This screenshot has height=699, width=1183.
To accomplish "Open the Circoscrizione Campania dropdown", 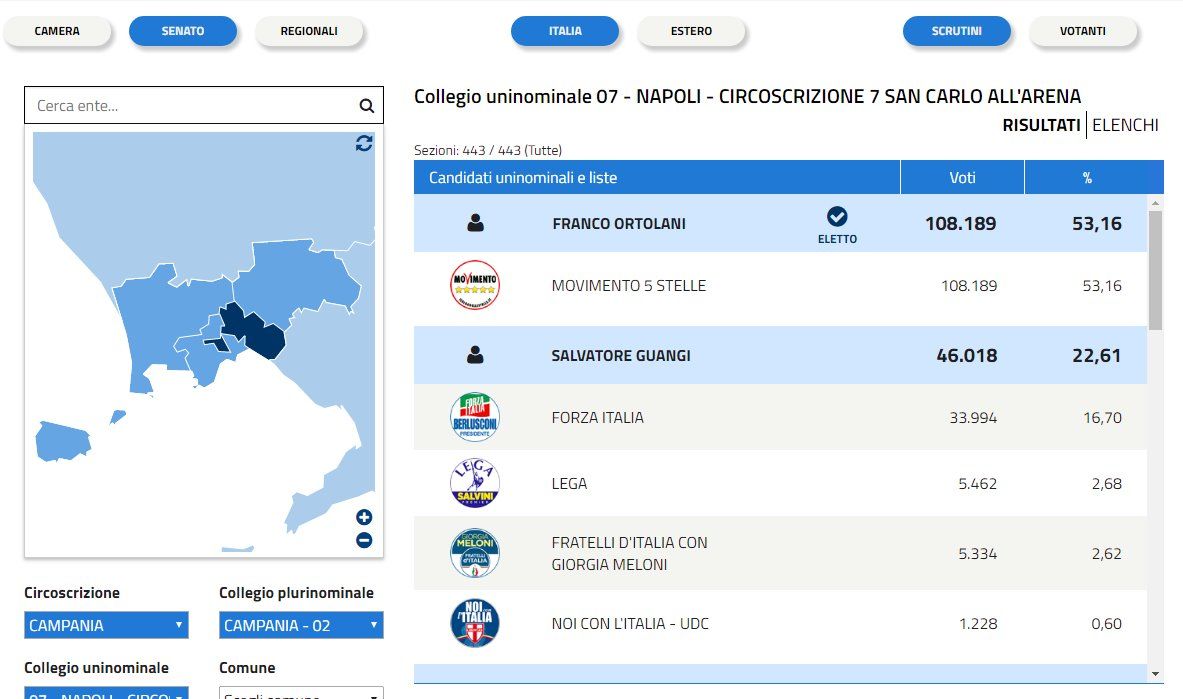I will pos(105,626).
